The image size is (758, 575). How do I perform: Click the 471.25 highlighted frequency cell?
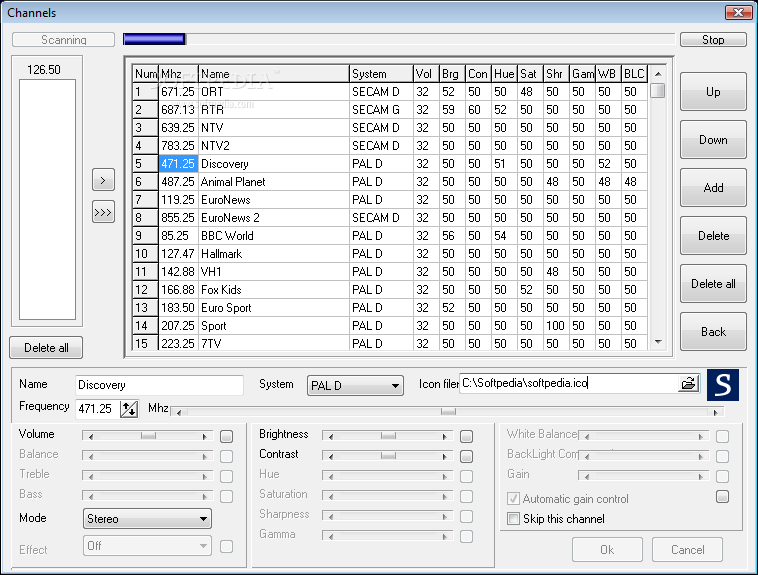coord(178,163)
